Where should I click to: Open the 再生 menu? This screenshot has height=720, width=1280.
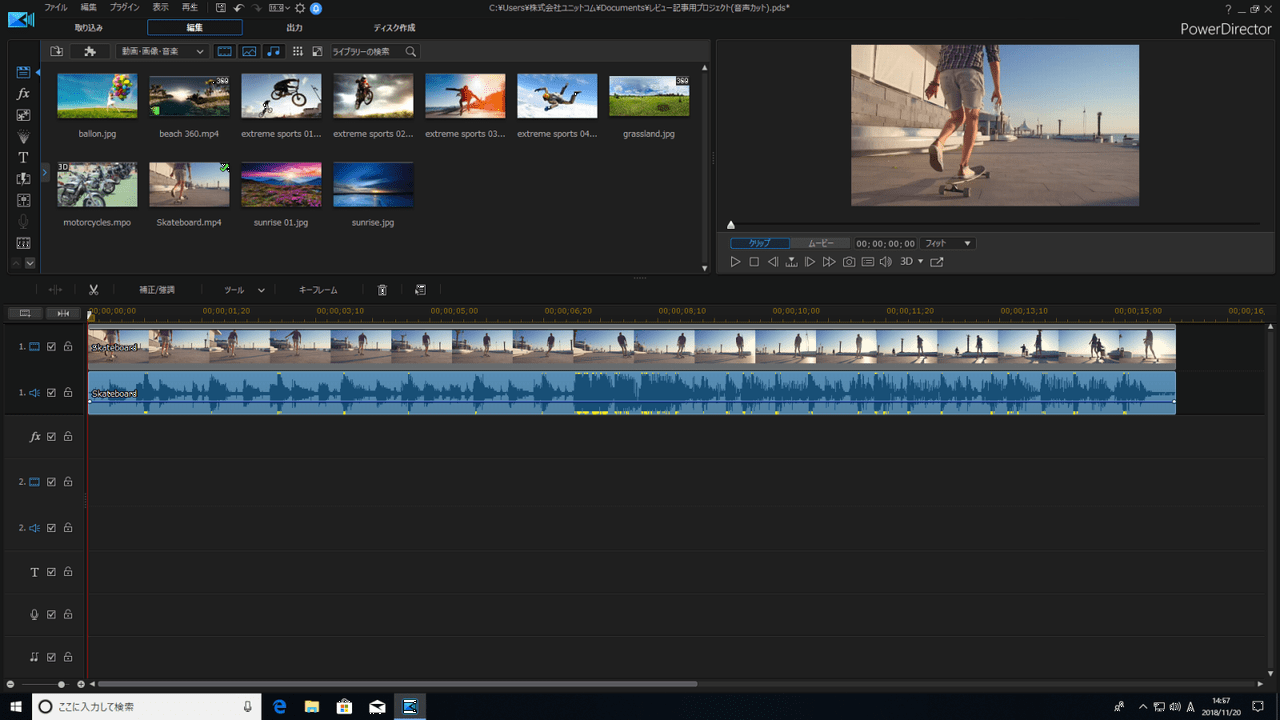[190, 7]
